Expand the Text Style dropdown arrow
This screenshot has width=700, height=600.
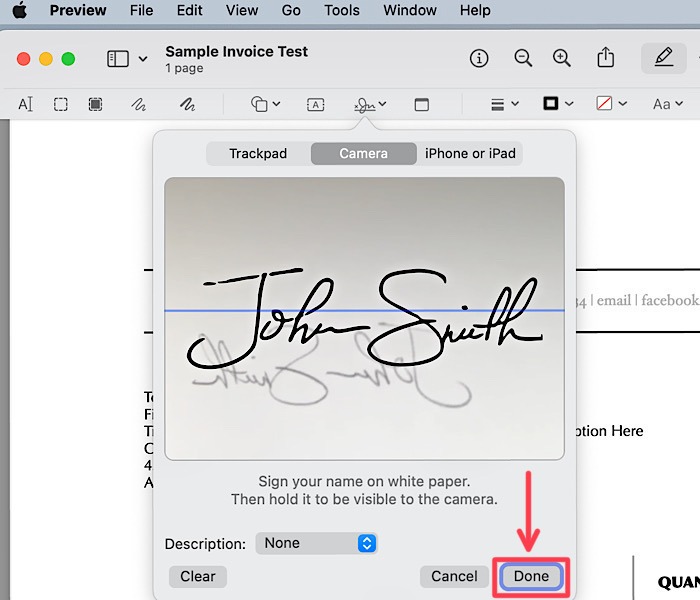point(679,104)
